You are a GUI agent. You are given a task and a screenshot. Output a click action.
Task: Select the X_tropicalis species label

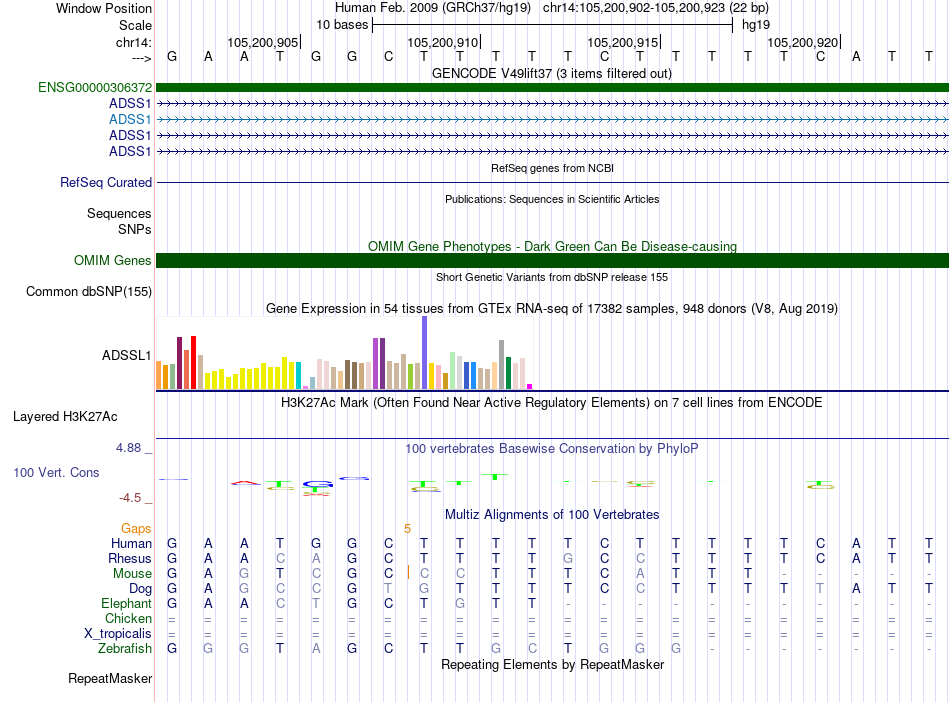[118, 634]
